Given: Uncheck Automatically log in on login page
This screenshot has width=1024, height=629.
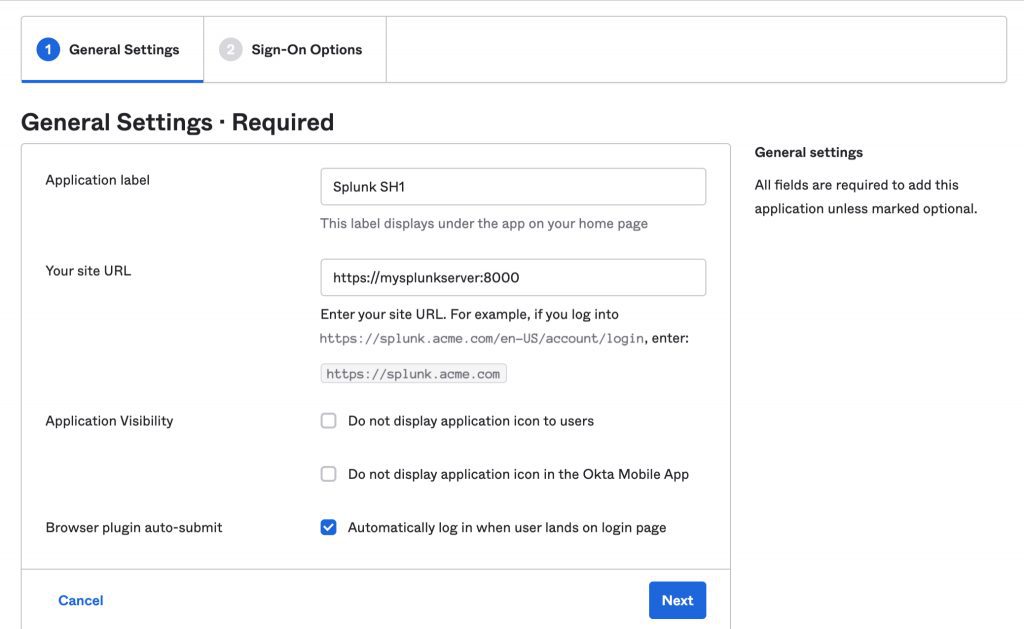Looking at the screenshot, I should (x=328, y=527).
